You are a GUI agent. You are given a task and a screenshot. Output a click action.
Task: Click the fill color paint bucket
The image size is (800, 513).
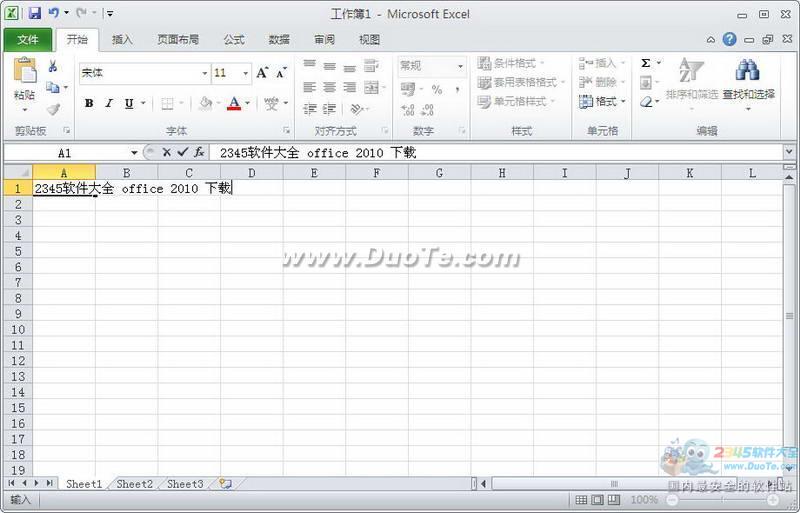(x=206, y=104)
